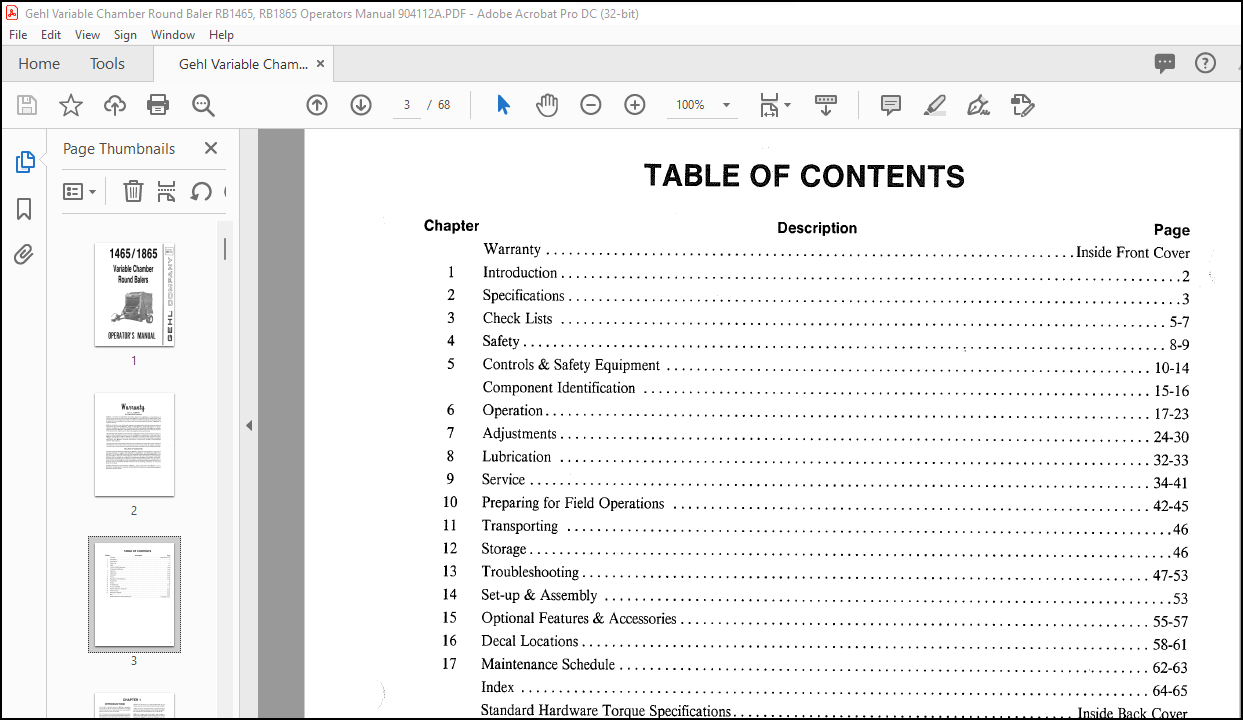Select the arrow selection tool
Viewport: 1243px width, 720px height.
(x=503, y=105)
